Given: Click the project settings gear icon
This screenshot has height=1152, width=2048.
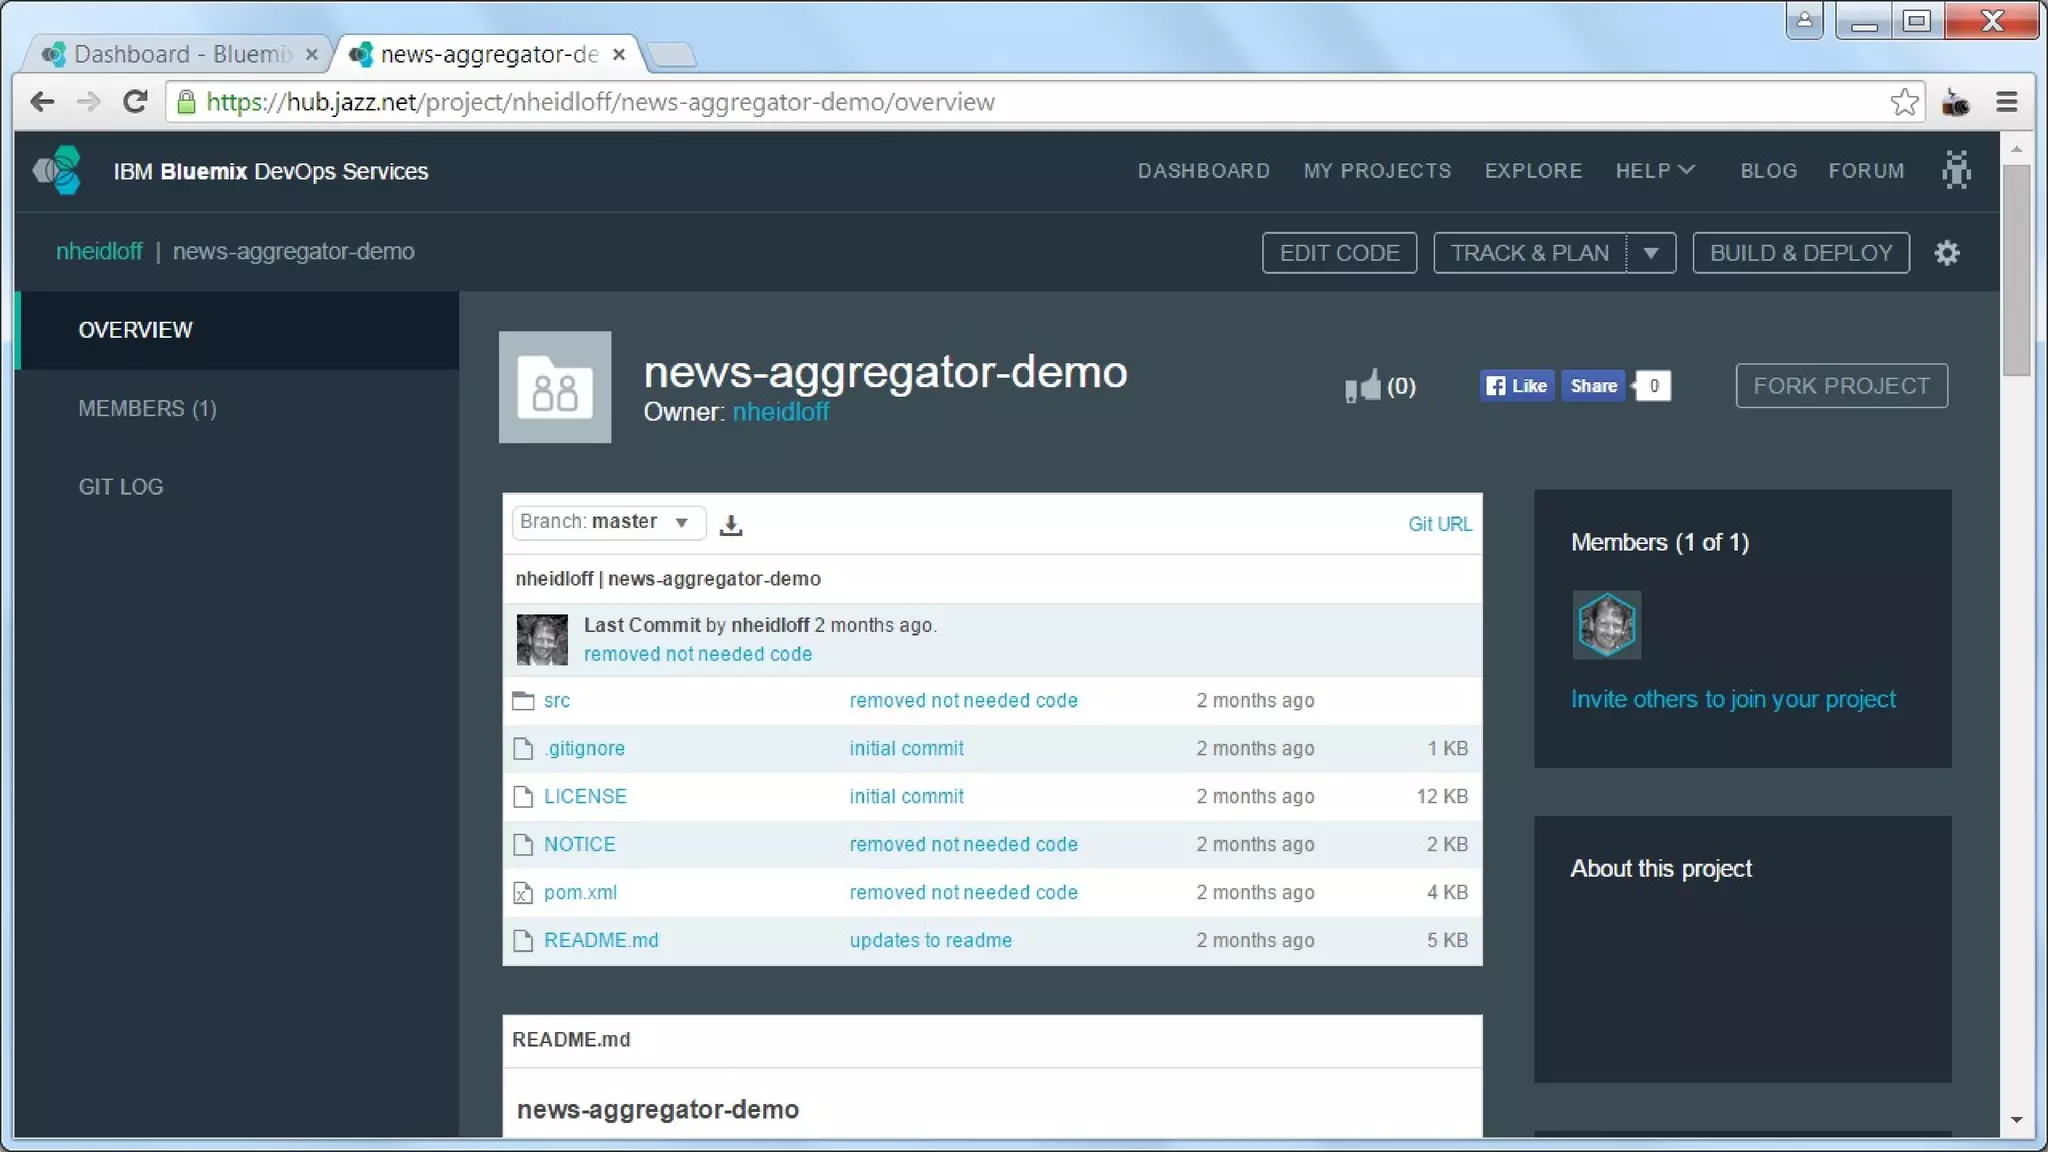Looking at the screenshot, I should tap(1946, 253).
